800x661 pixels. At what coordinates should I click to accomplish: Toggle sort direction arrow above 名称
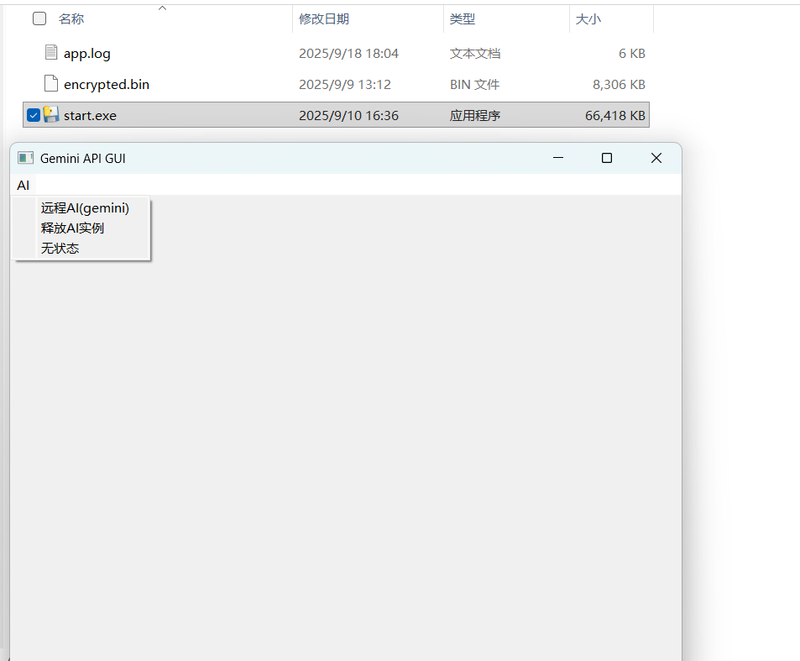pyautogui.click(x=162, y=8)
